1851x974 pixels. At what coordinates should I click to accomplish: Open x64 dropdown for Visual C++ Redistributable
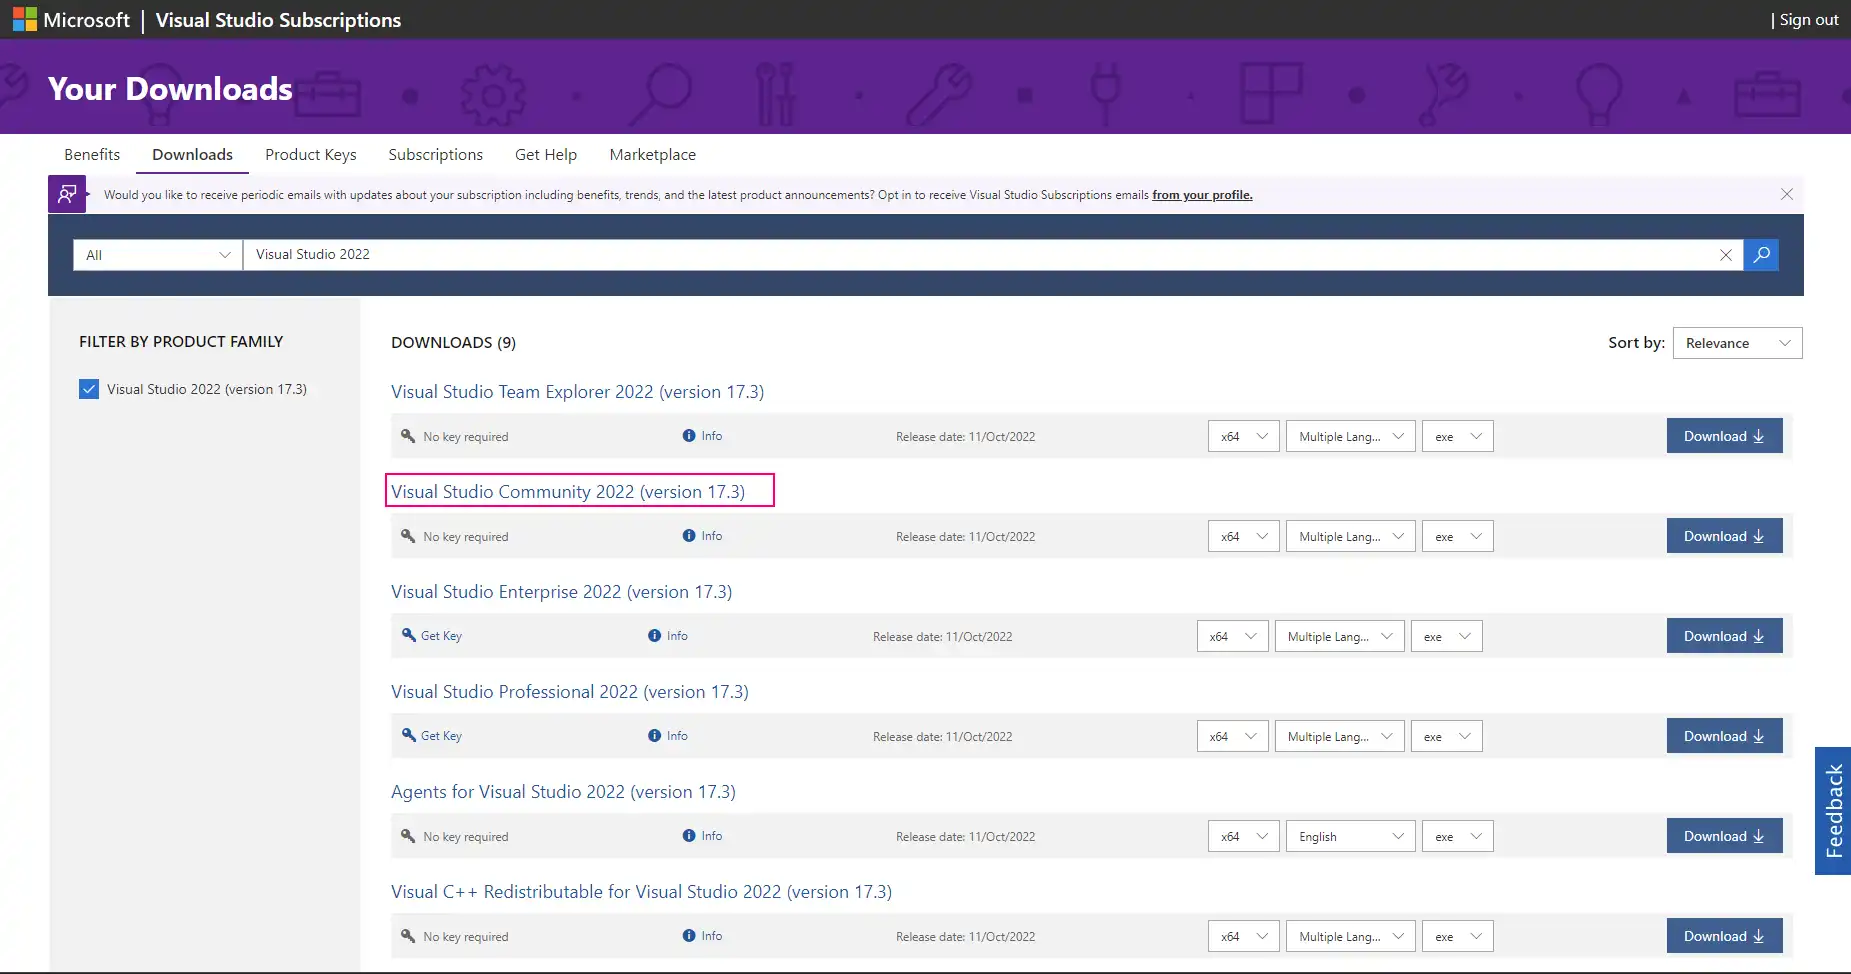tap(1244, 936)
